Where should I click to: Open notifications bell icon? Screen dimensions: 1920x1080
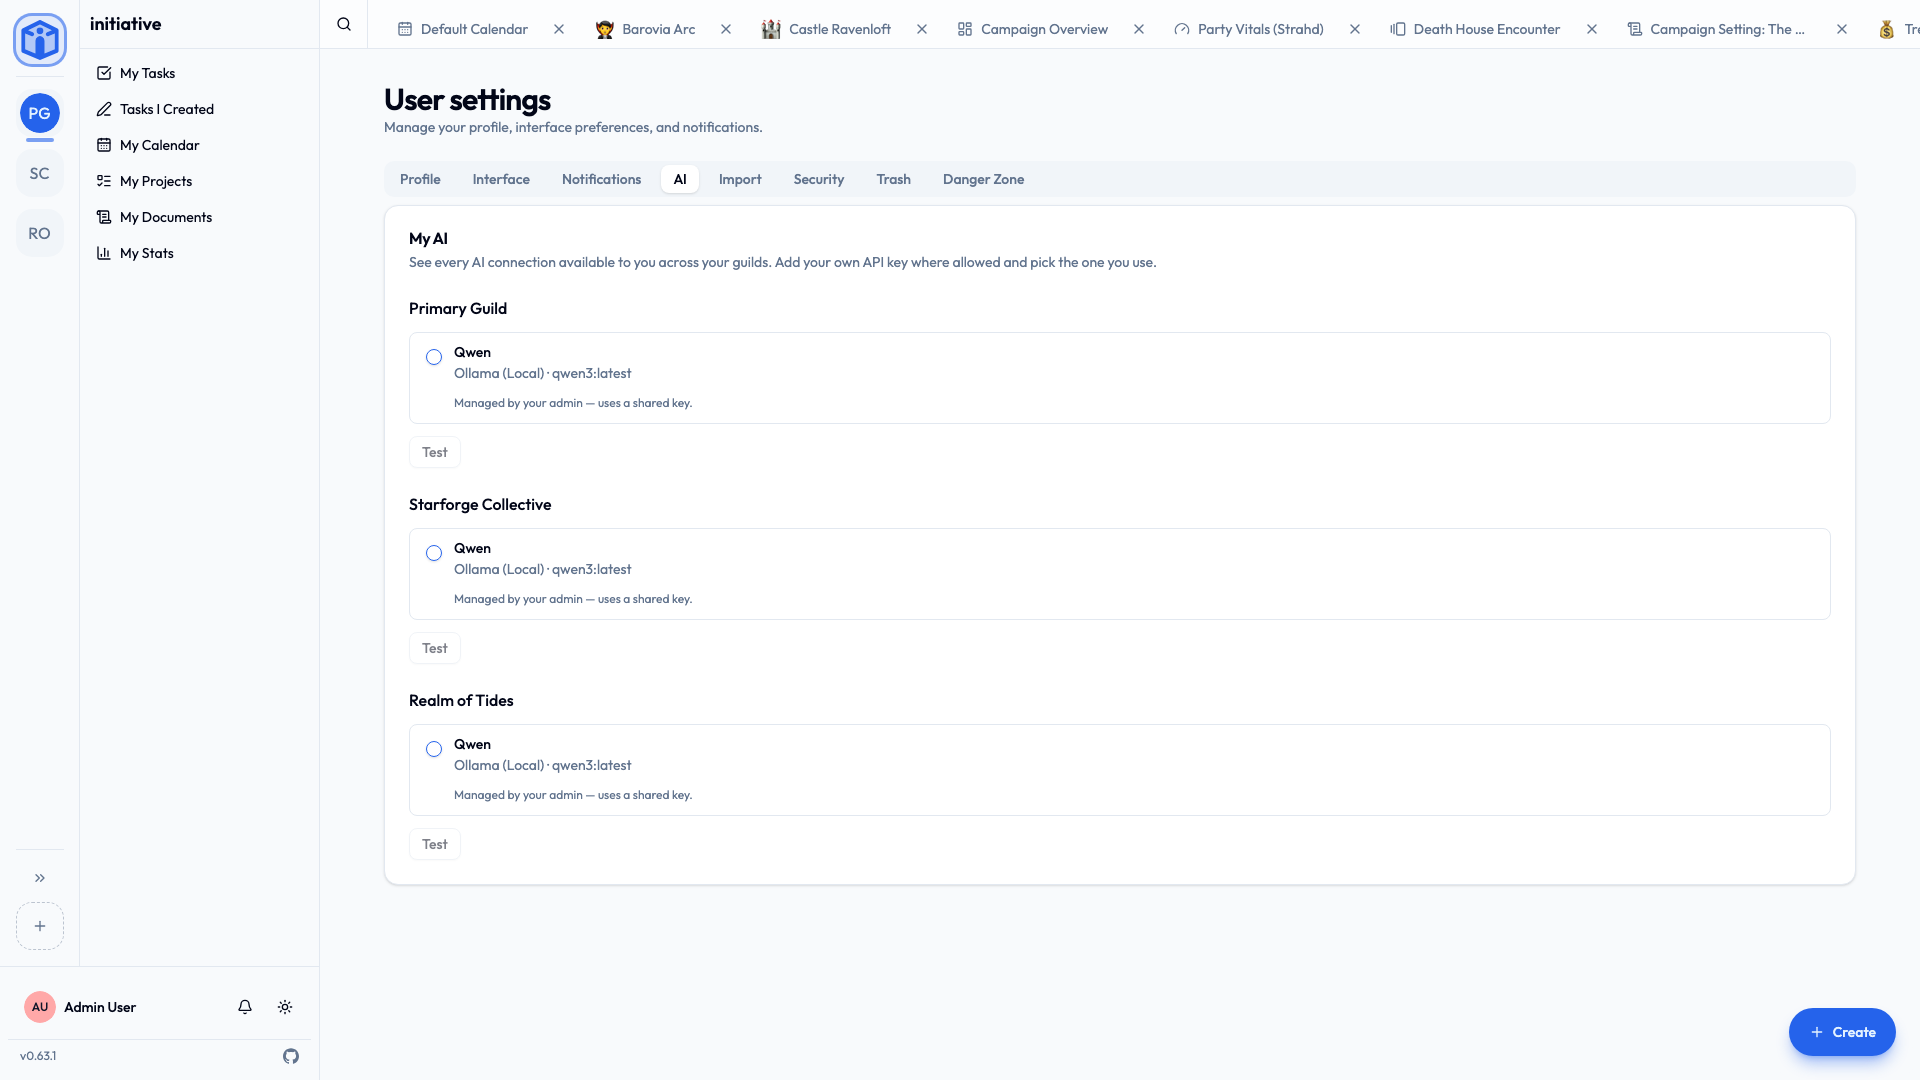(x=245, y=1007)
